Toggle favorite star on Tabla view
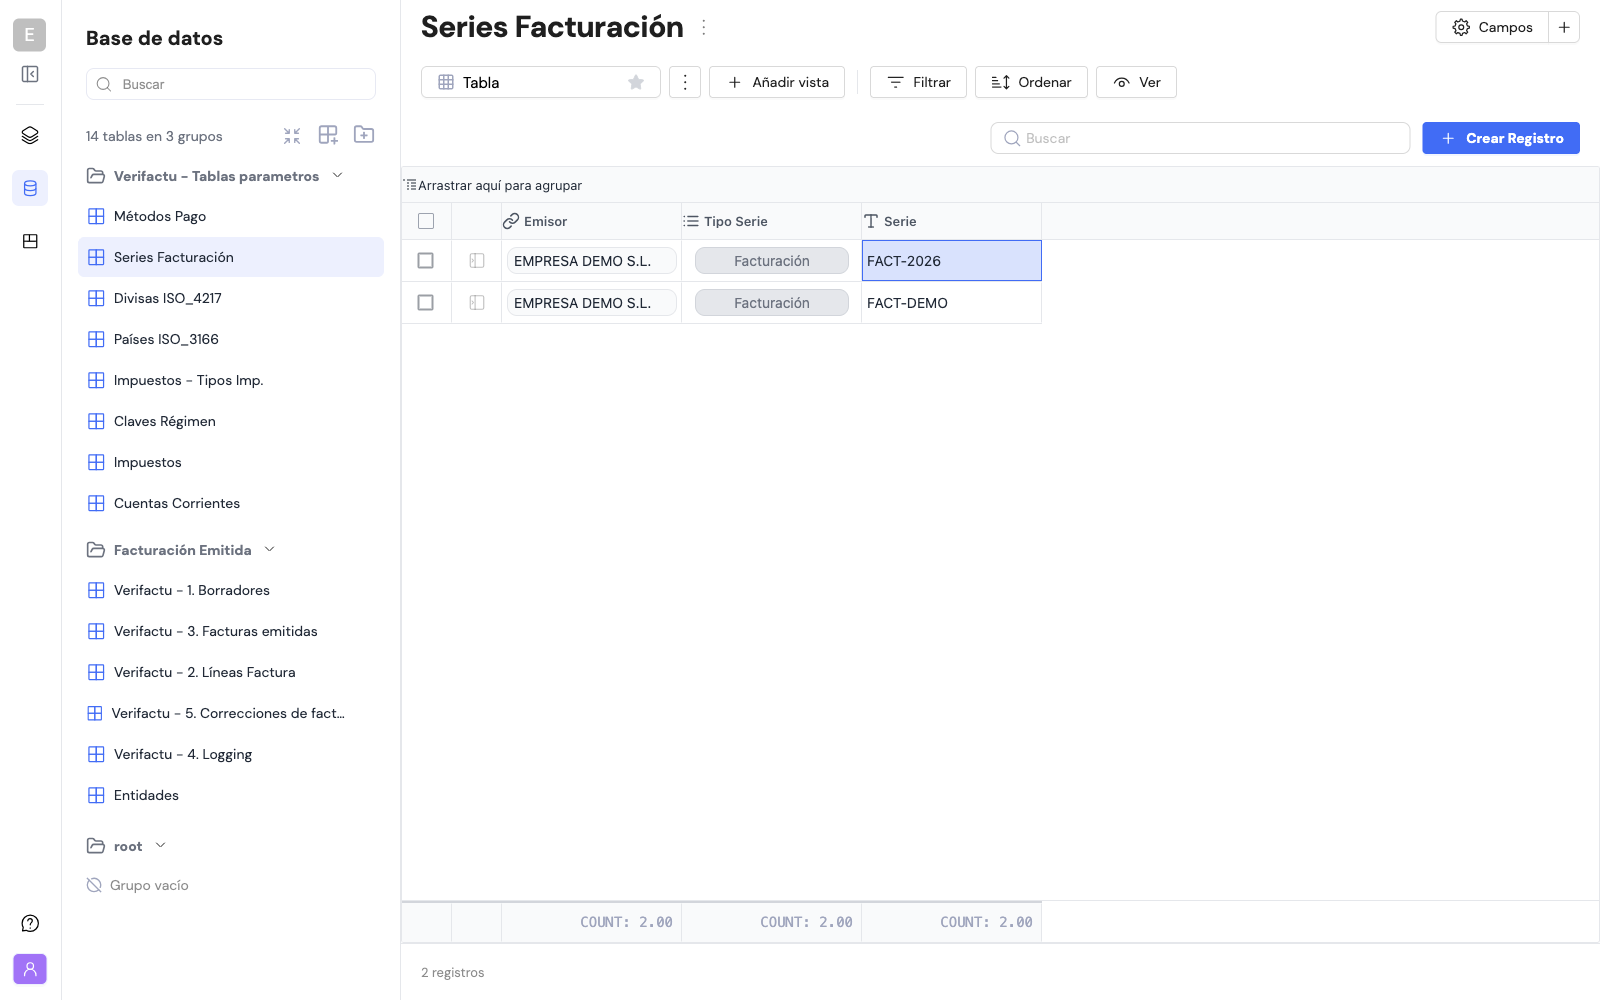 click(x=636, y=82)
